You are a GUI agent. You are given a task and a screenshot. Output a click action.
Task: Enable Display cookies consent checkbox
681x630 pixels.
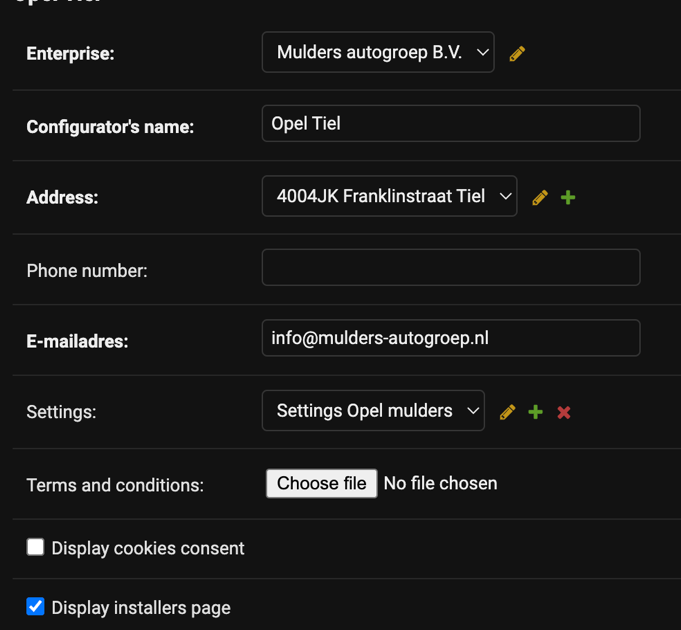click(35, 547)
